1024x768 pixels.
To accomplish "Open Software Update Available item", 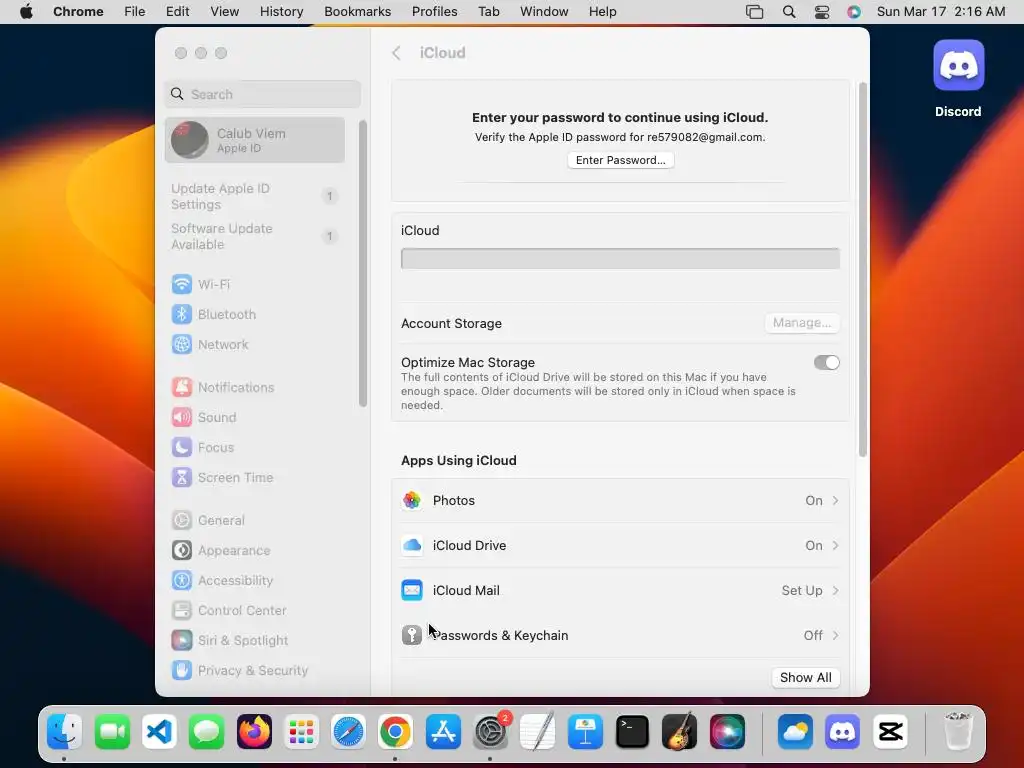I will tap(255, 236).
